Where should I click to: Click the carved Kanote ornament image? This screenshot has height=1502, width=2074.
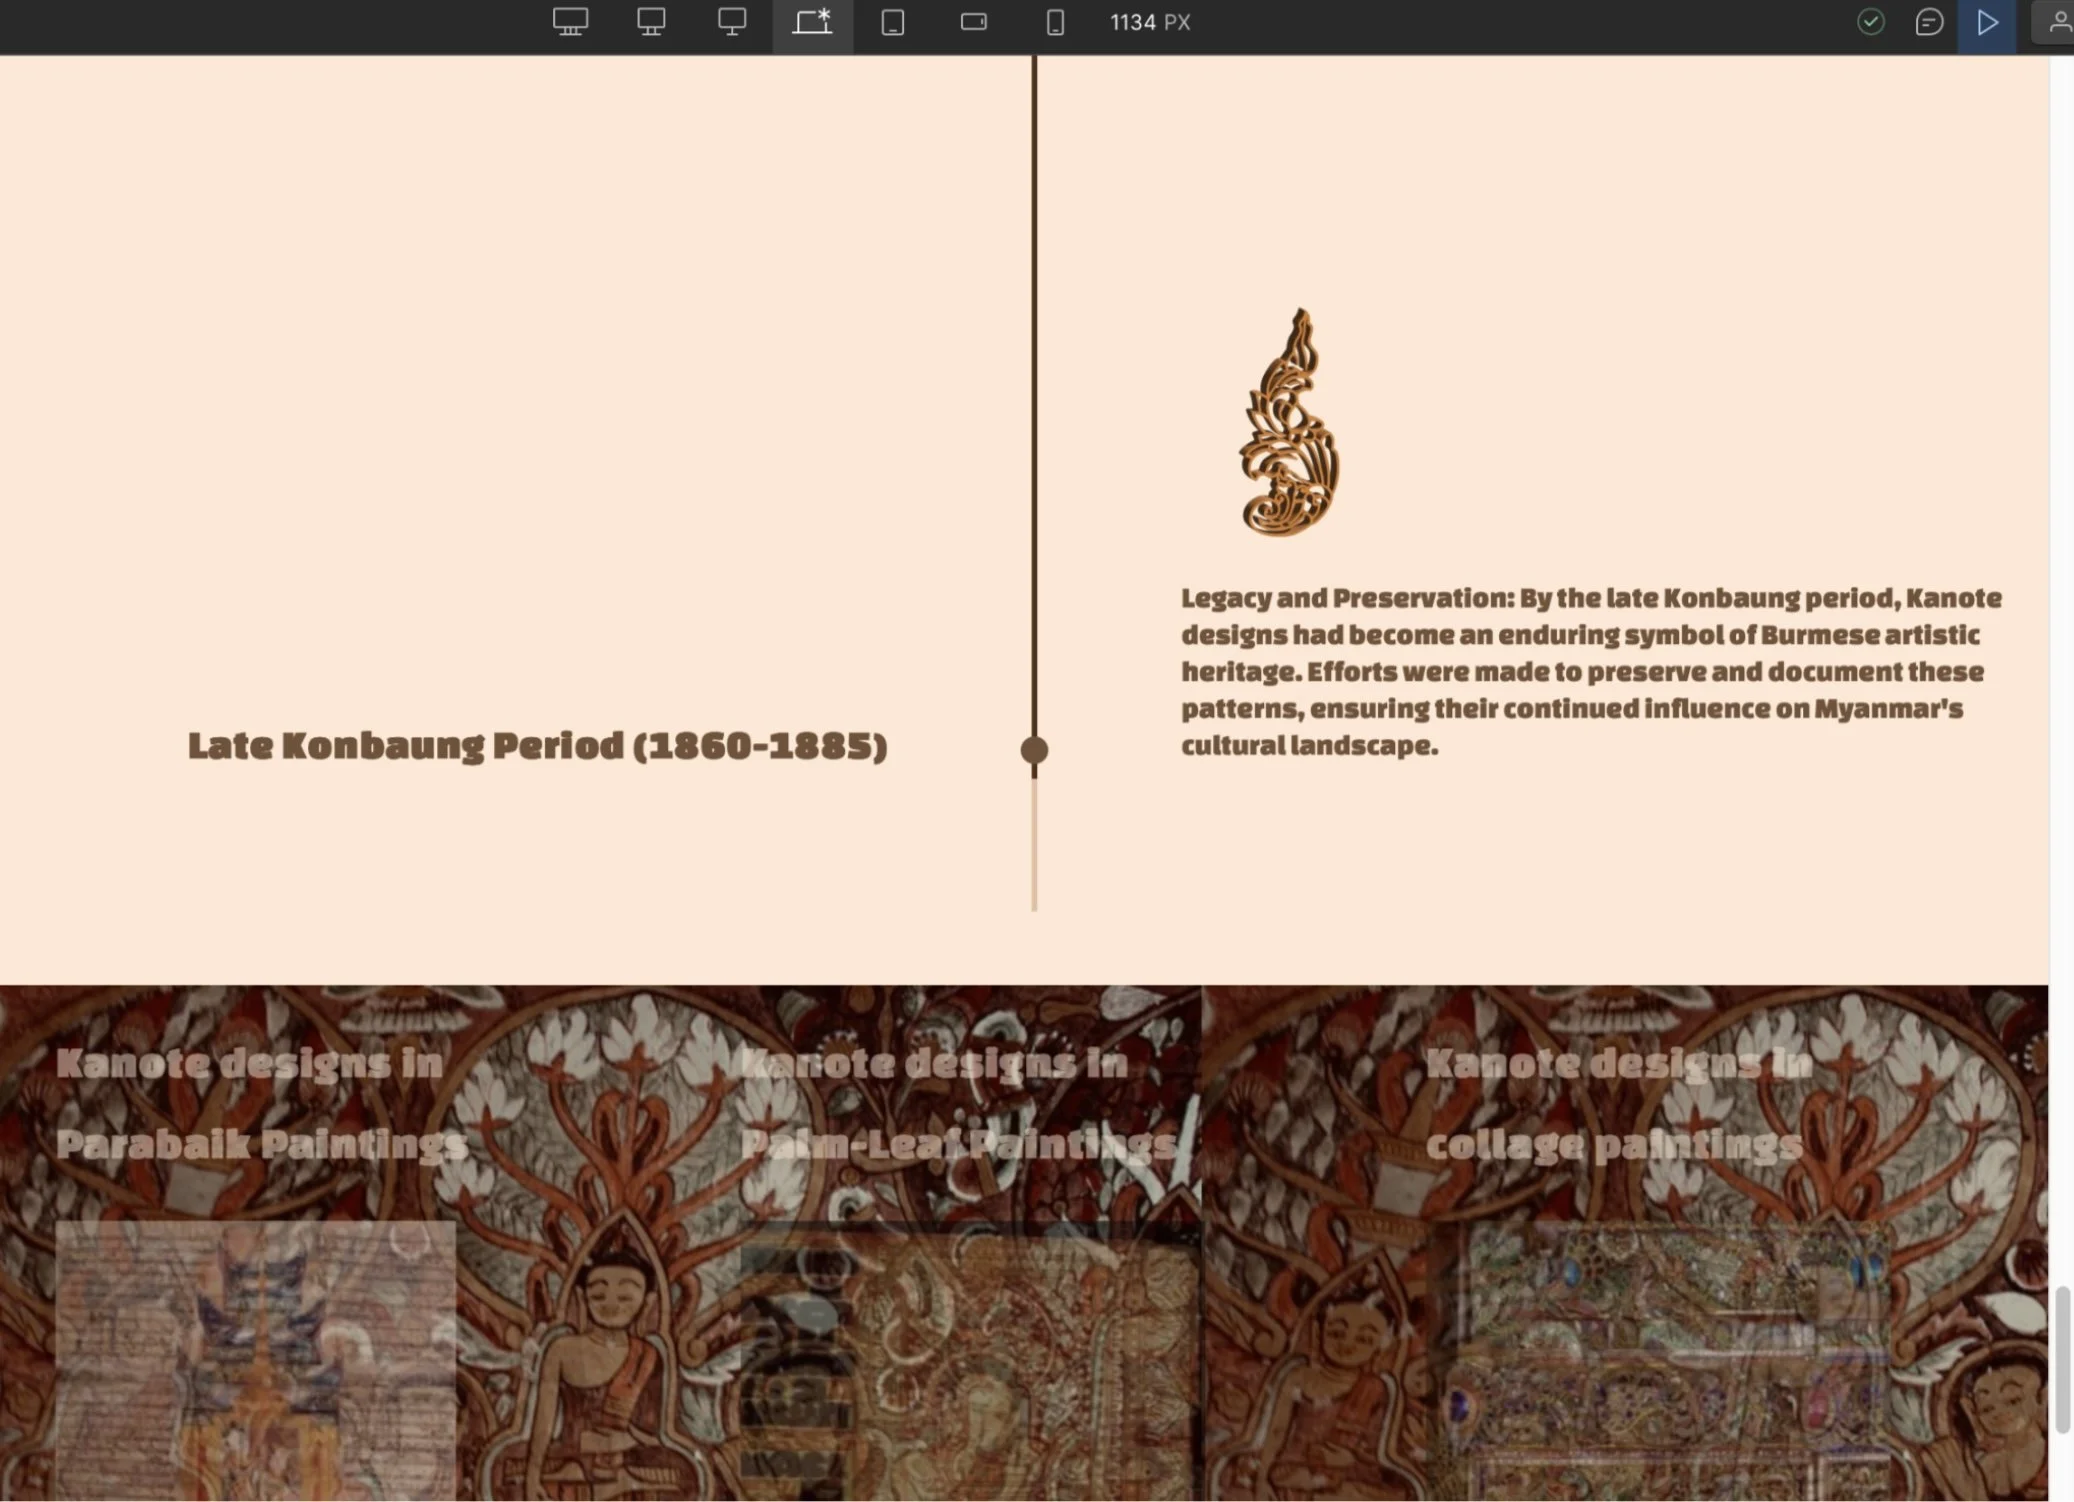click(1290, 422)
